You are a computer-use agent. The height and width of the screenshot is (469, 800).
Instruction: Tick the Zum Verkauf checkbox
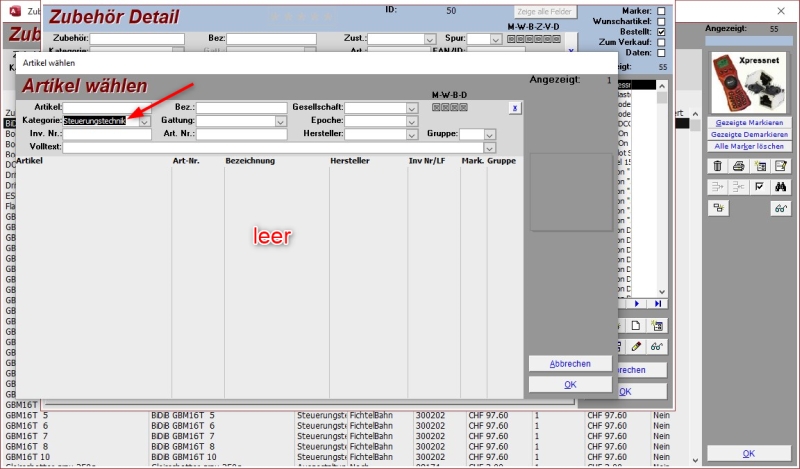pos(661,42)
